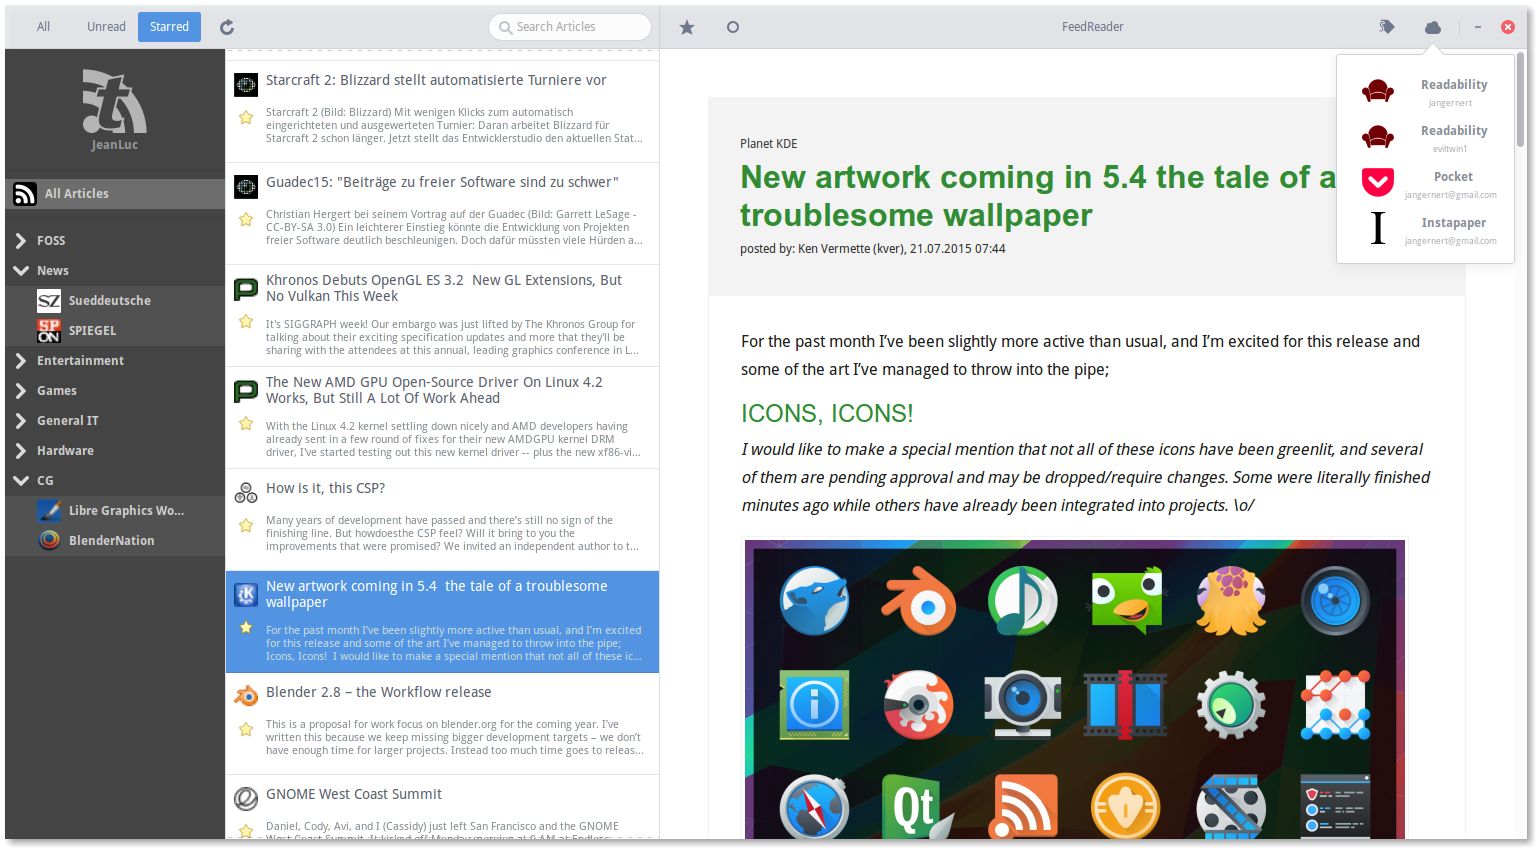Viewport: 1536px width, 848px height.
Task: Unstar the Starcraft 2 article
Action: (246, 118)
